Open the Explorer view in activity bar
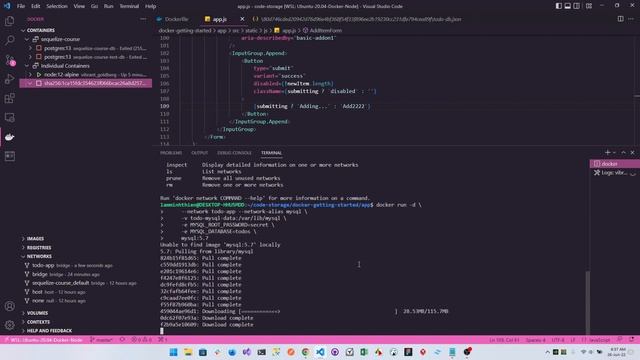This screenshot has height=360, width=640. pos(9,21)
